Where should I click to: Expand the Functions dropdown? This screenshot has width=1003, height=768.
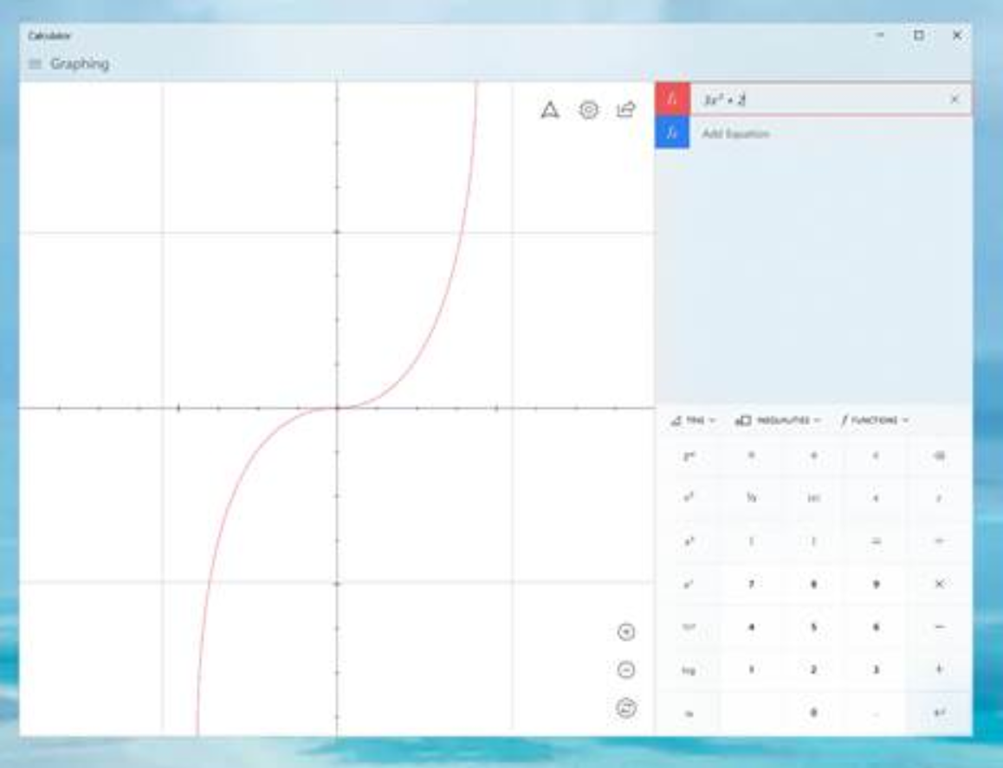tap(874, 421)
